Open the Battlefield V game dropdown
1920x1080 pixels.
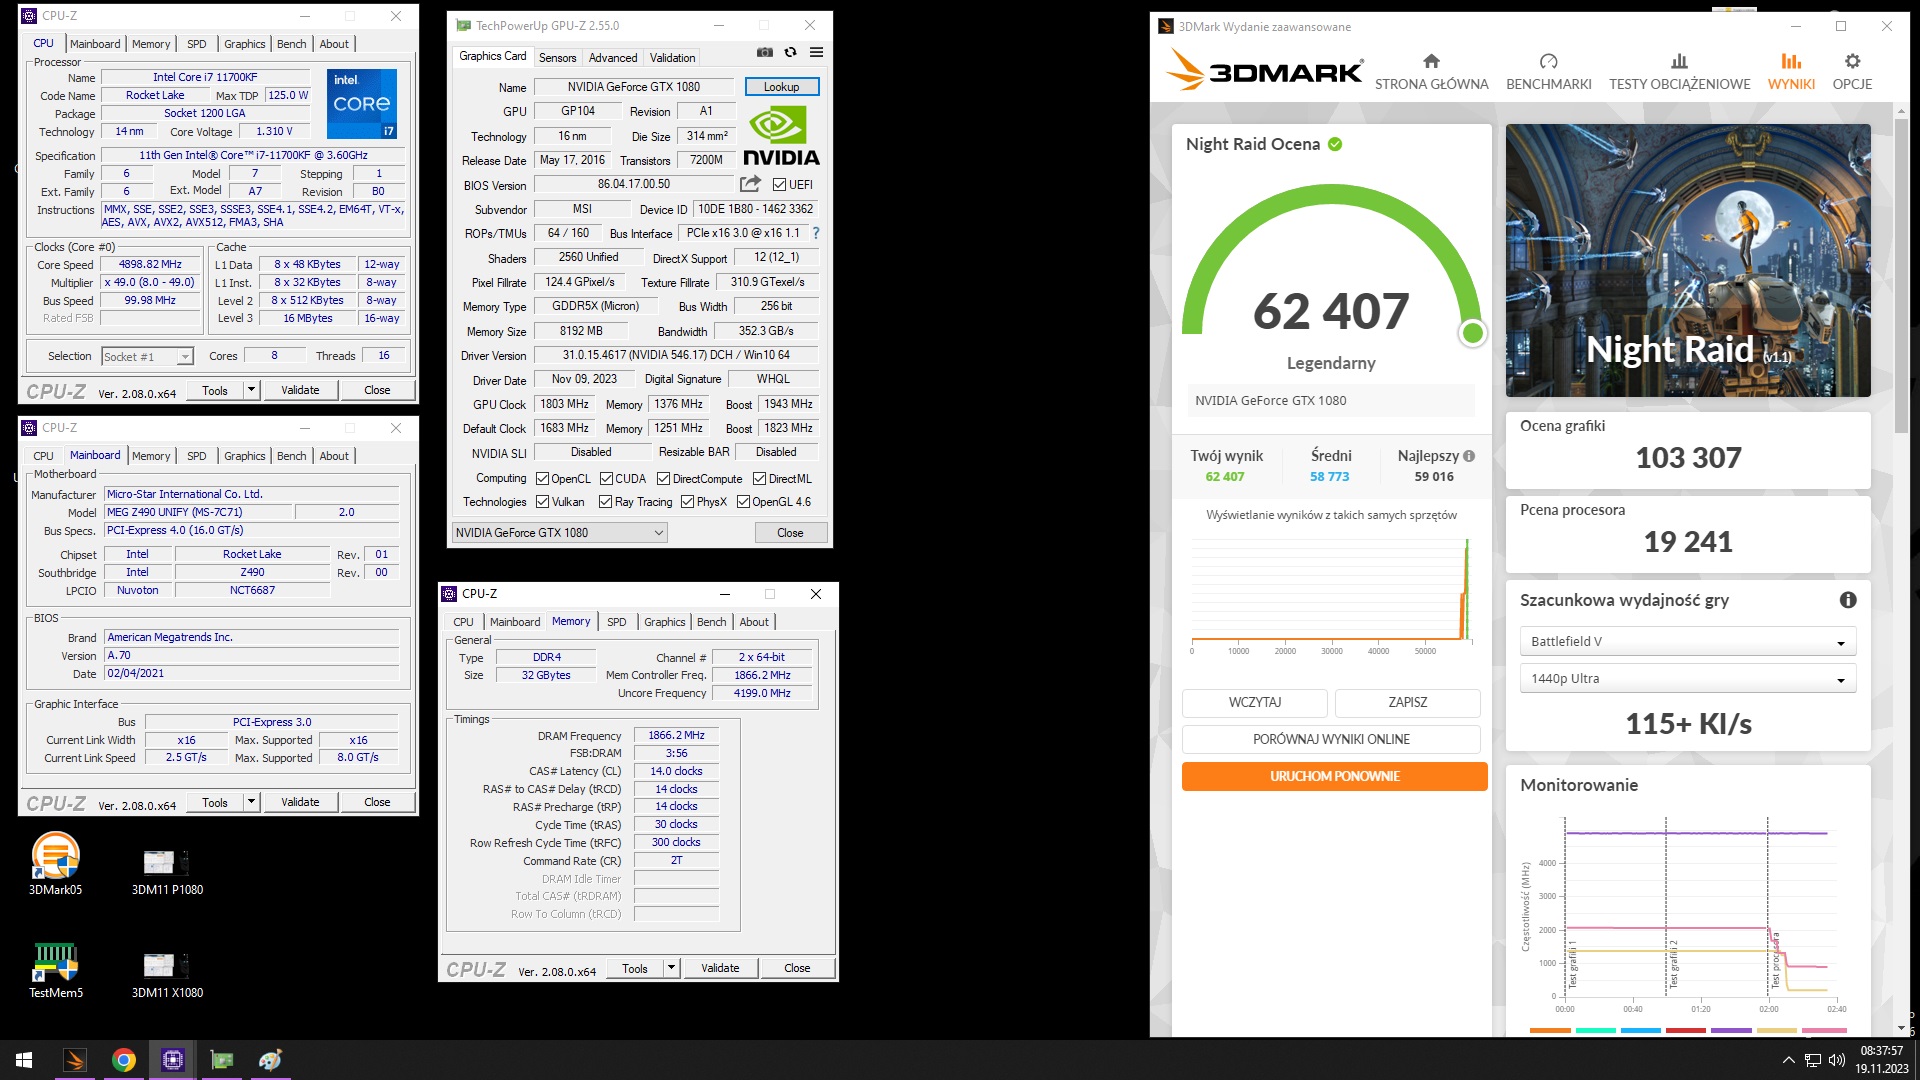1687,642
